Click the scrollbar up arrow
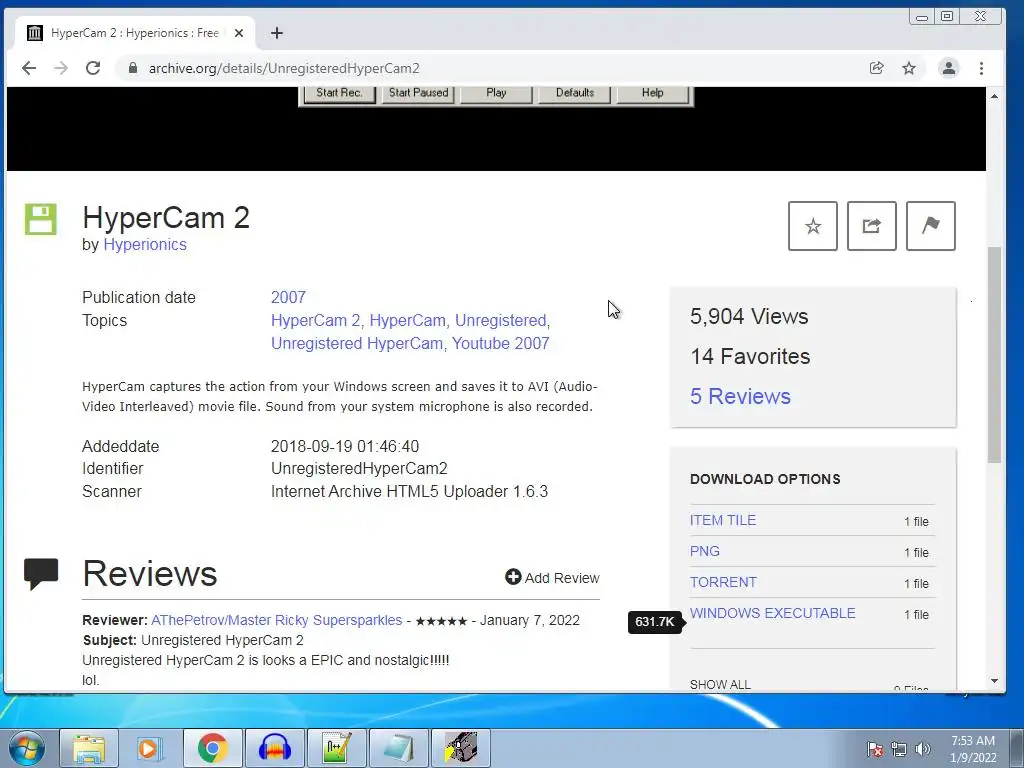This screenshot has height=768, width=1024. point(994,97)
